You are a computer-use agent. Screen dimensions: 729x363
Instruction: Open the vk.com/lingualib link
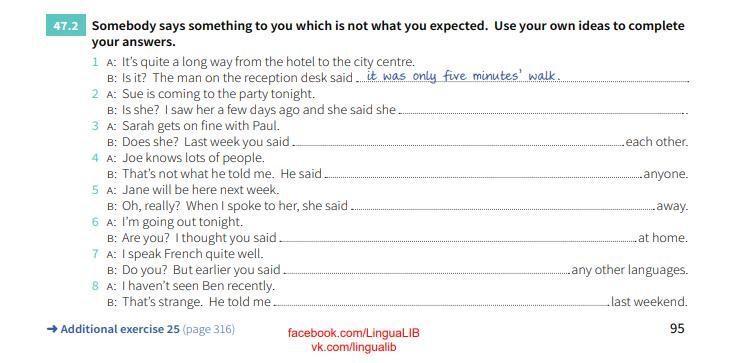click(353, 347)
